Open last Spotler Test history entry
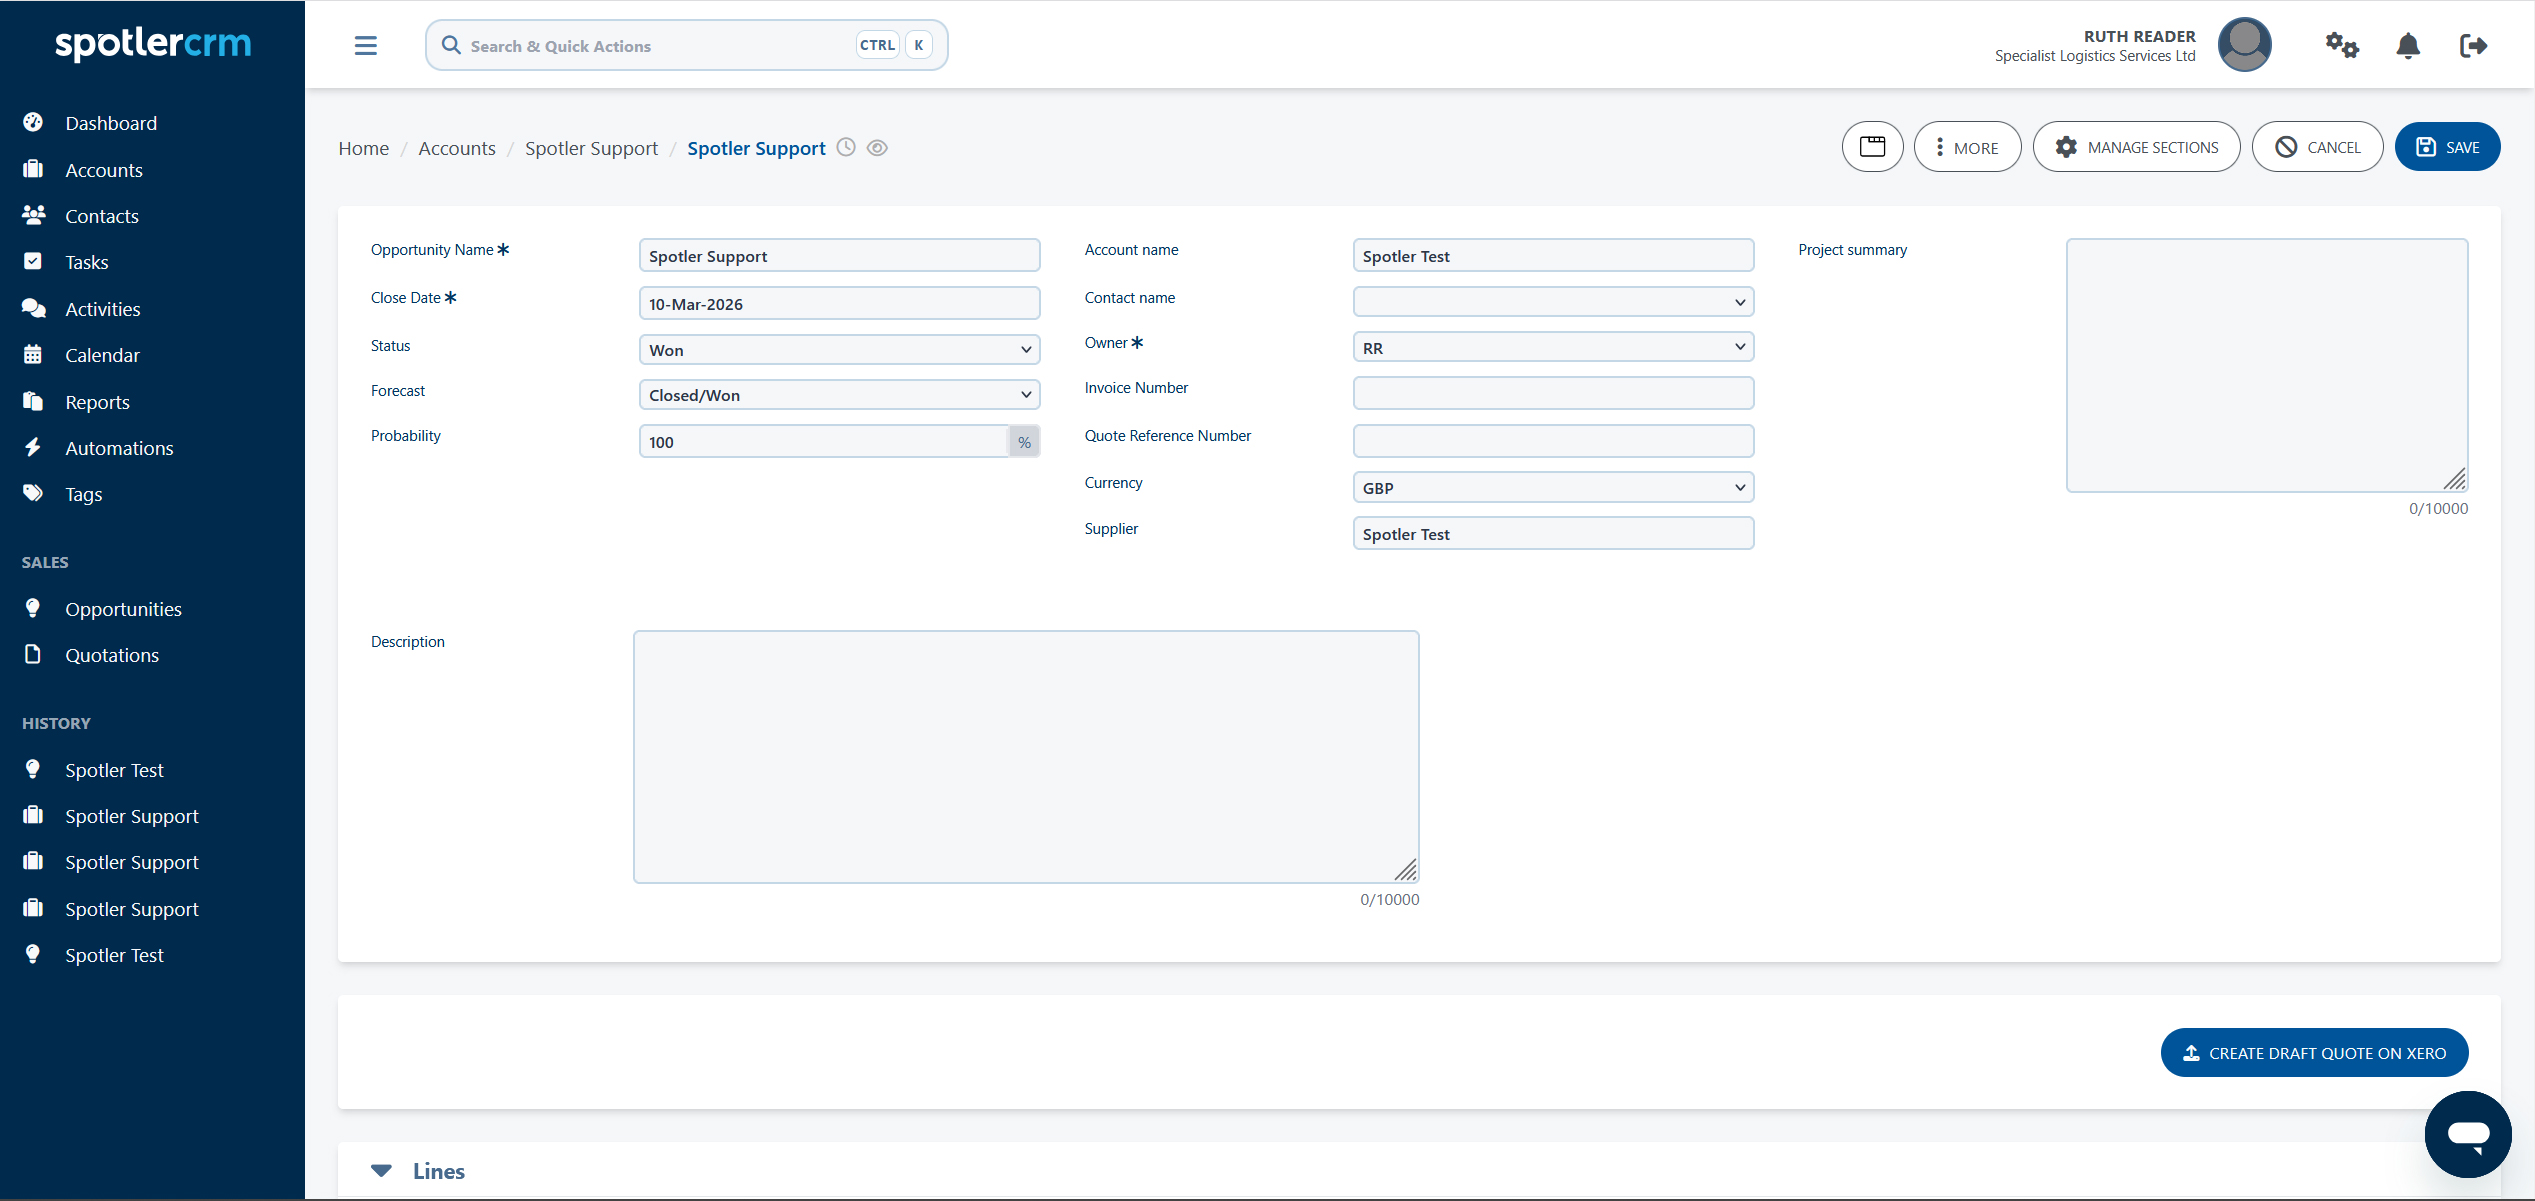 click(114, 955)
